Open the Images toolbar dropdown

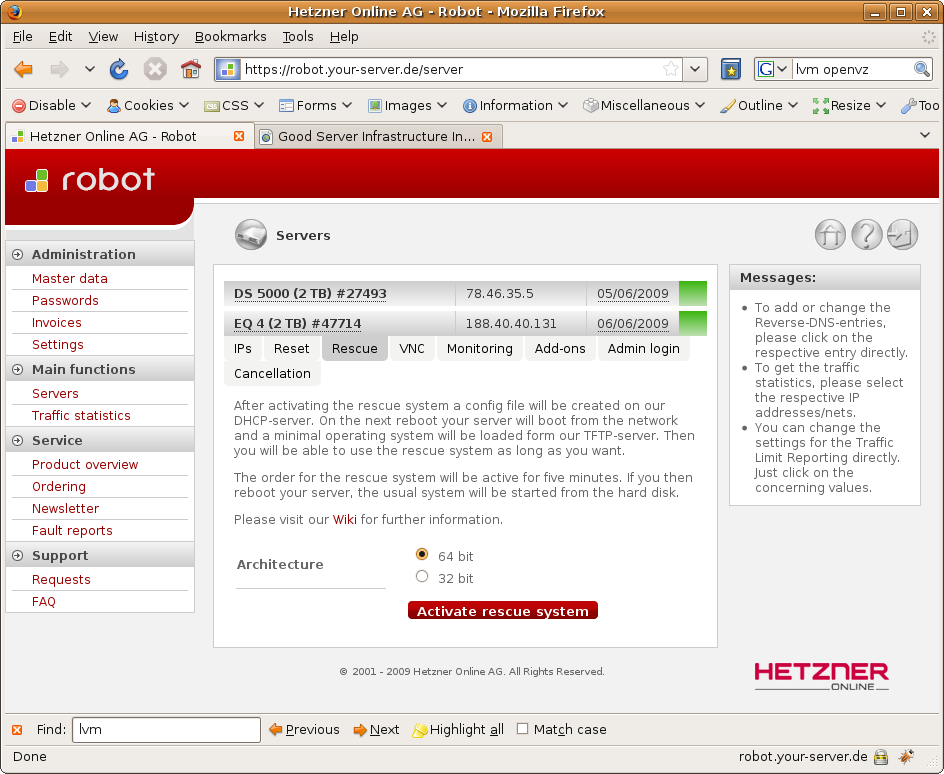coord(408,105)
